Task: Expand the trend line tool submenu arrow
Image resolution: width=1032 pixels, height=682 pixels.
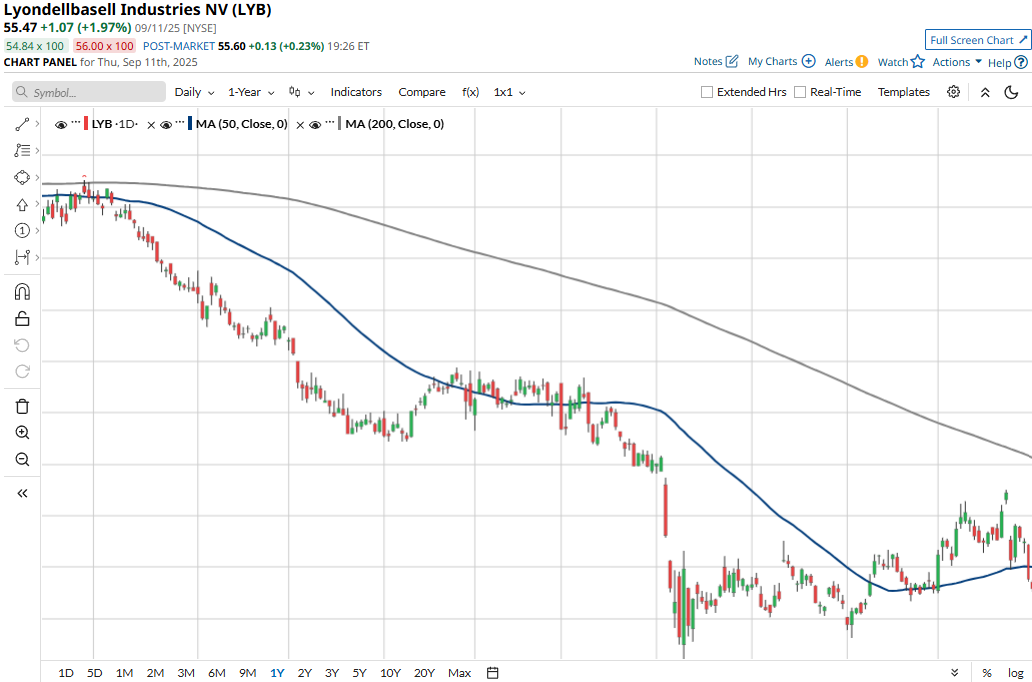Action: (37, 124)
